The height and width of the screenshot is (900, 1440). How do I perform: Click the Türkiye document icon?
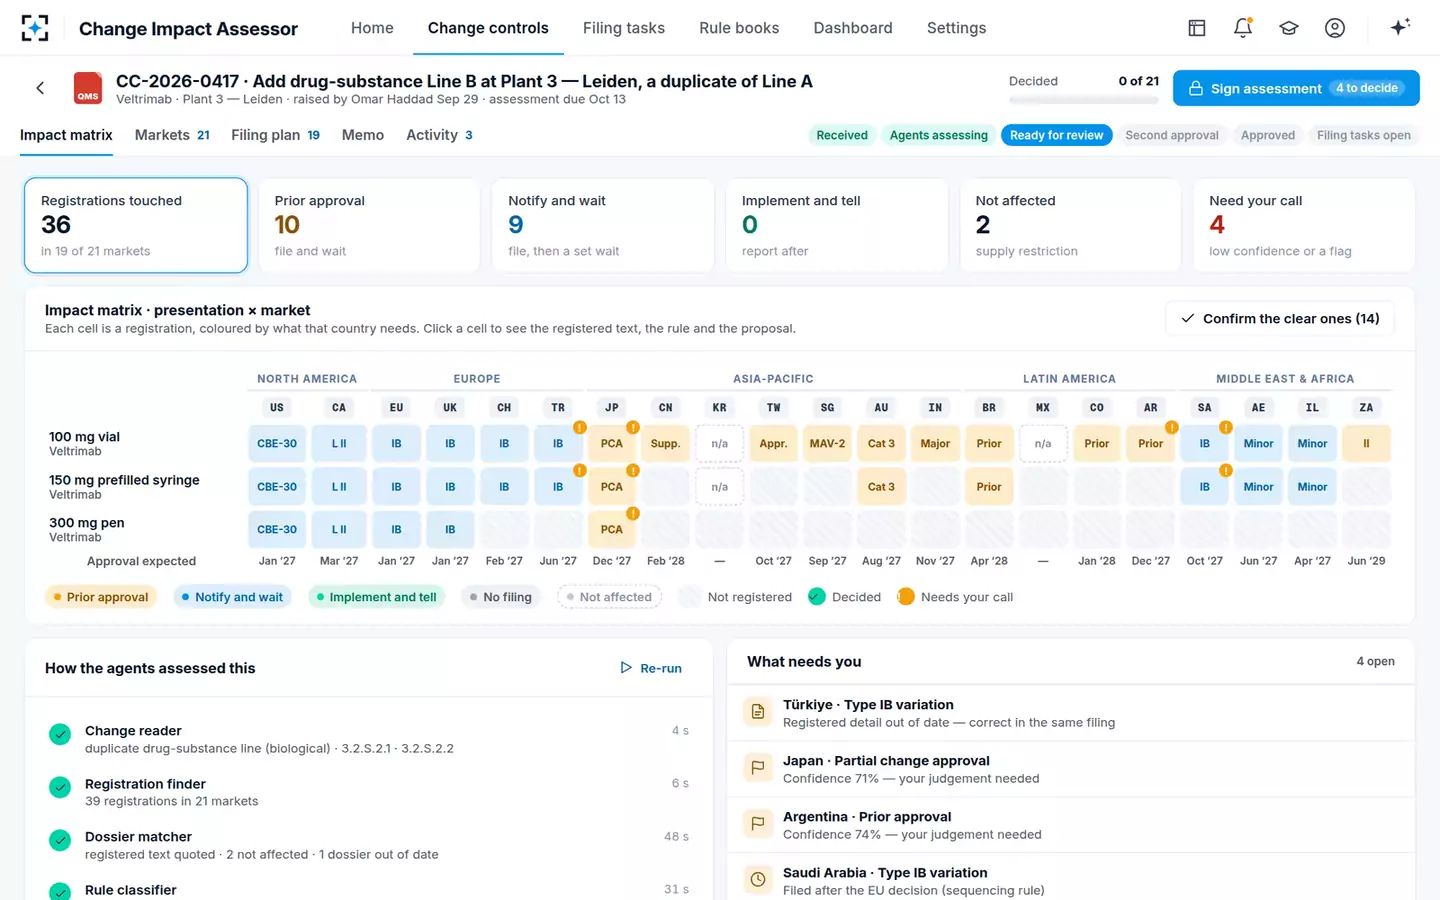[x=758, y=712]
